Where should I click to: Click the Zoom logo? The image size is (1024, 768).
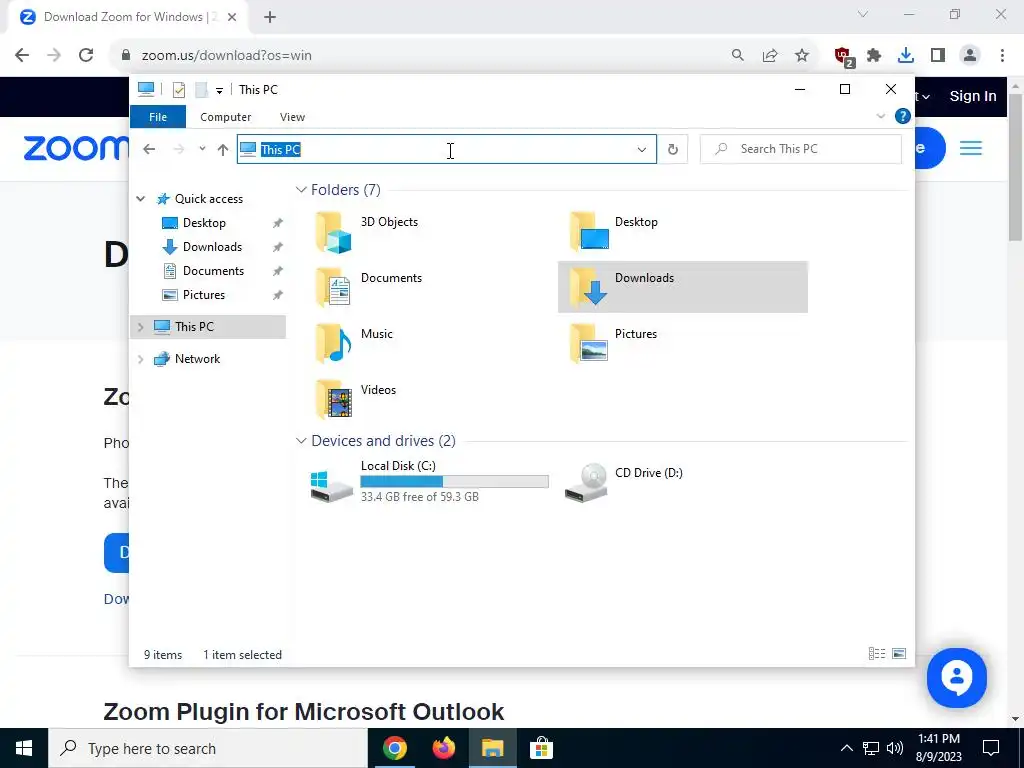point(76,148)
